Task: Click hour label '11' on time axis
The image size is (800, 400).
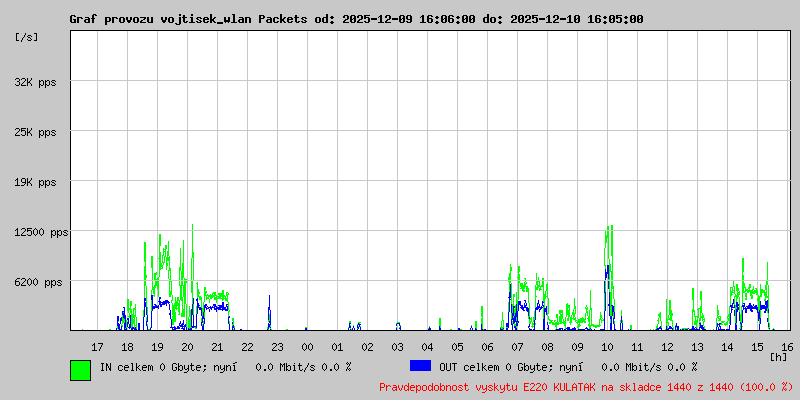Action: 637,347
